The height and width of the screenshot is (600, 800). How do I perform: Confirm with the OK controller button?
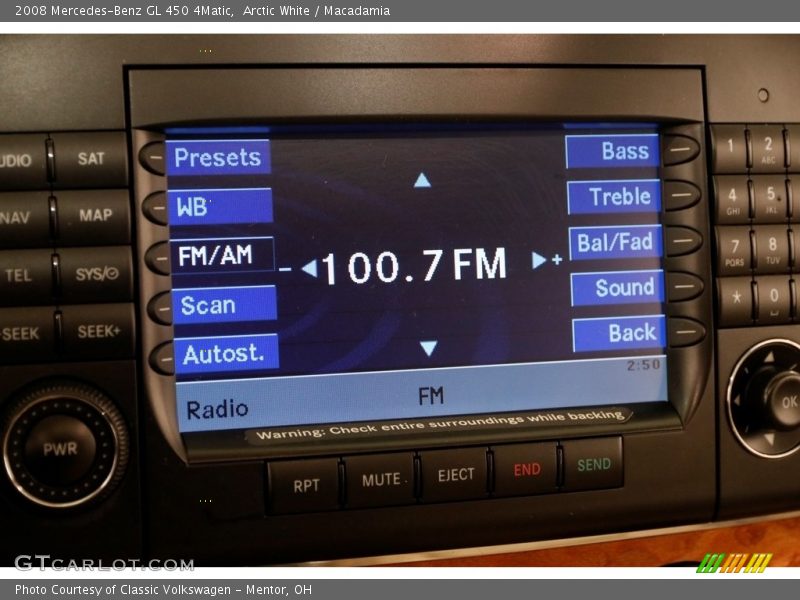pyautogui.click(x=787, y=402)
